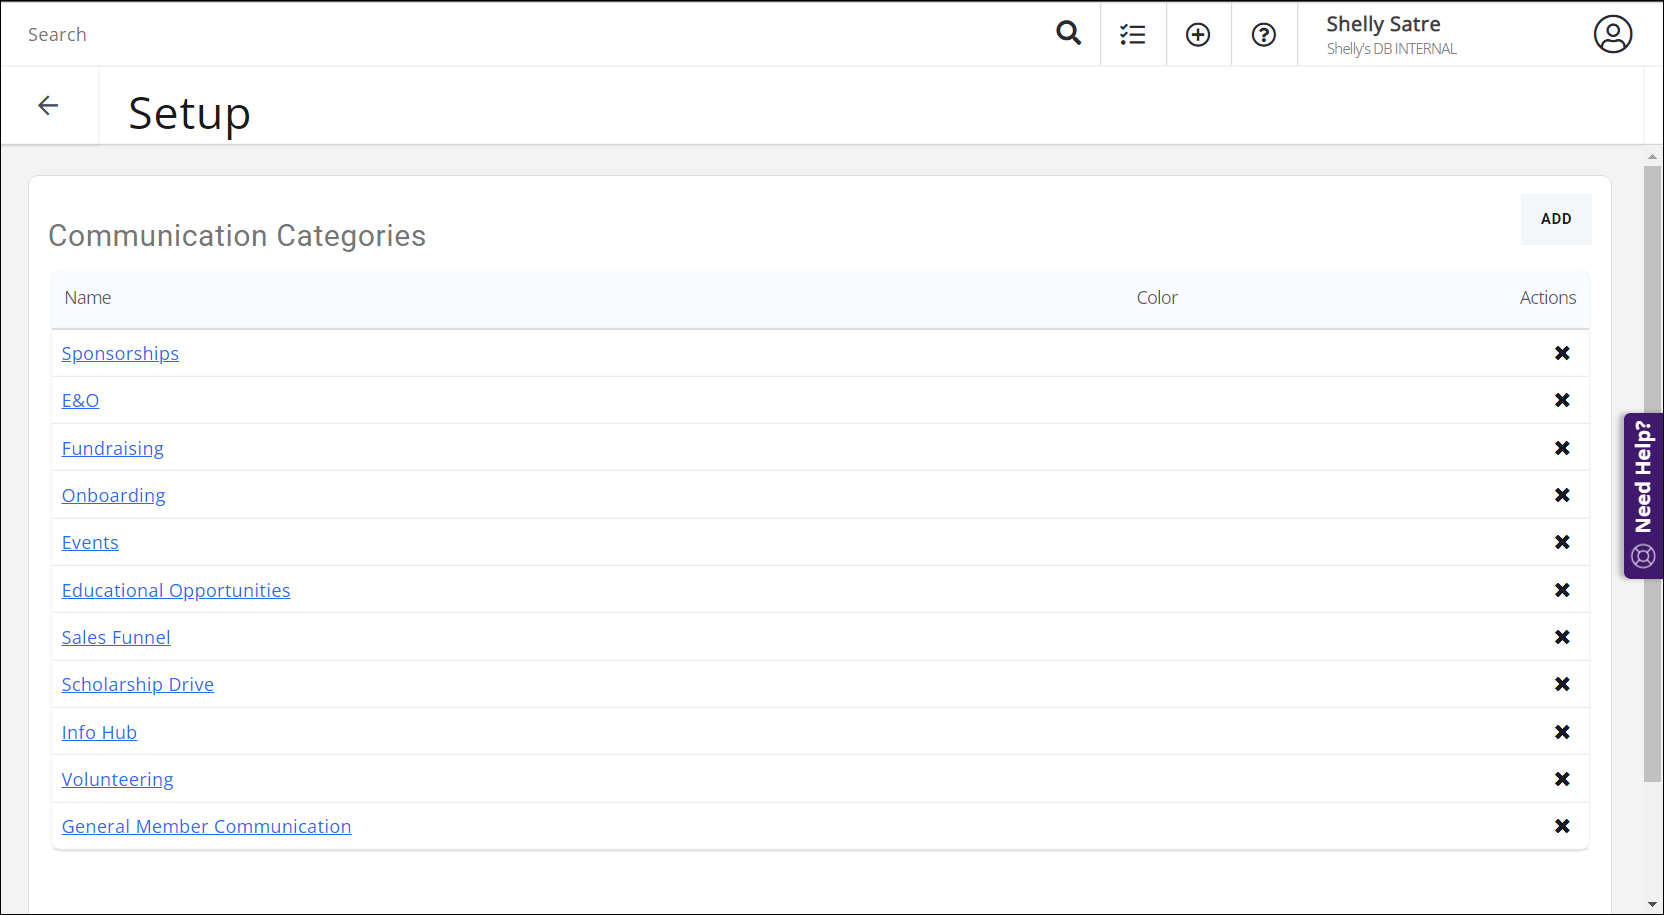Select the Volunteering category link
Screen dimensions: 1664x915
click(x=118, y=780)
